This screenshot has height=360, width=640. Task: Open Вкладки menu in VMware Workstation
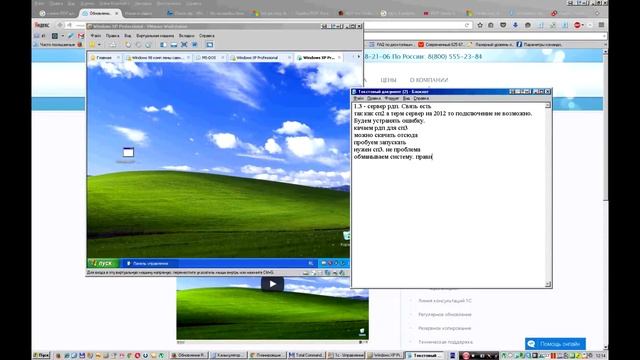click(187, 36)
